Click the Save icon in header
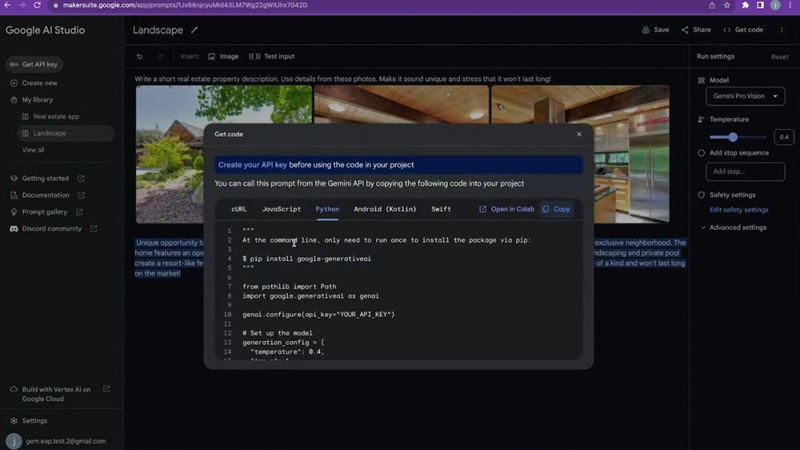 [x=645, y=30]
